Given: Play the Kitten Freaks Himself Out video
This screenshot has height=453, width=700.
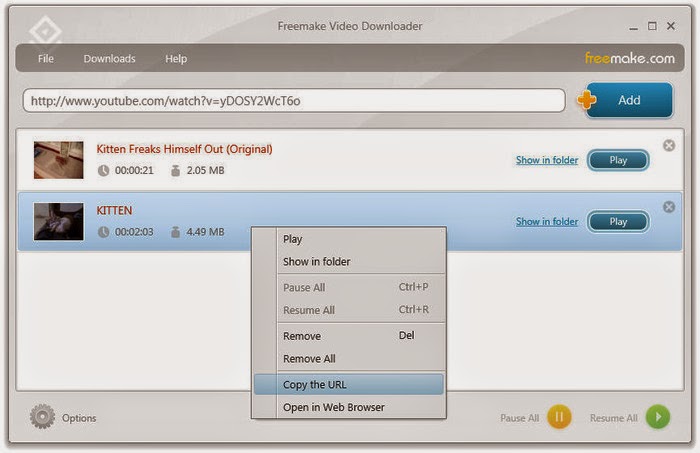Looking at the screenshot, I should tap(618, 160).
